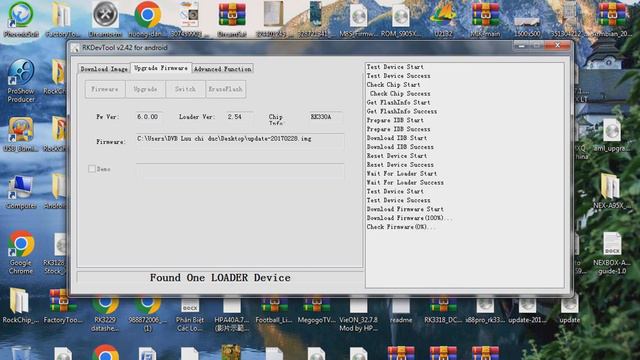Image resolution: width=640 pixels, height=360 pixels.
Task: Open the symbian_20 archive icon
Action: (612, 20)
